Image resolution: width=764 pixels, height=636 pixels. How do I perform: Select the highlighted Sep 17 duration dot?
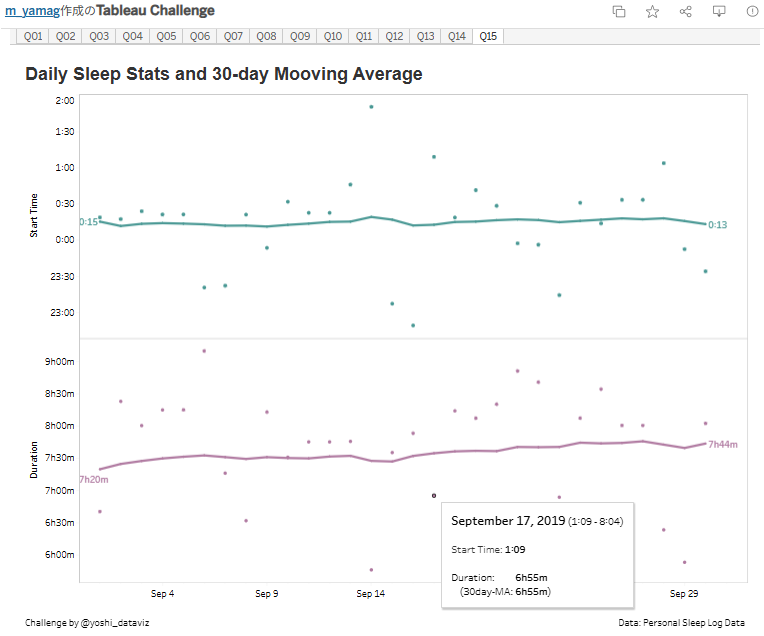pyautogui.click(x=434, y=496)
